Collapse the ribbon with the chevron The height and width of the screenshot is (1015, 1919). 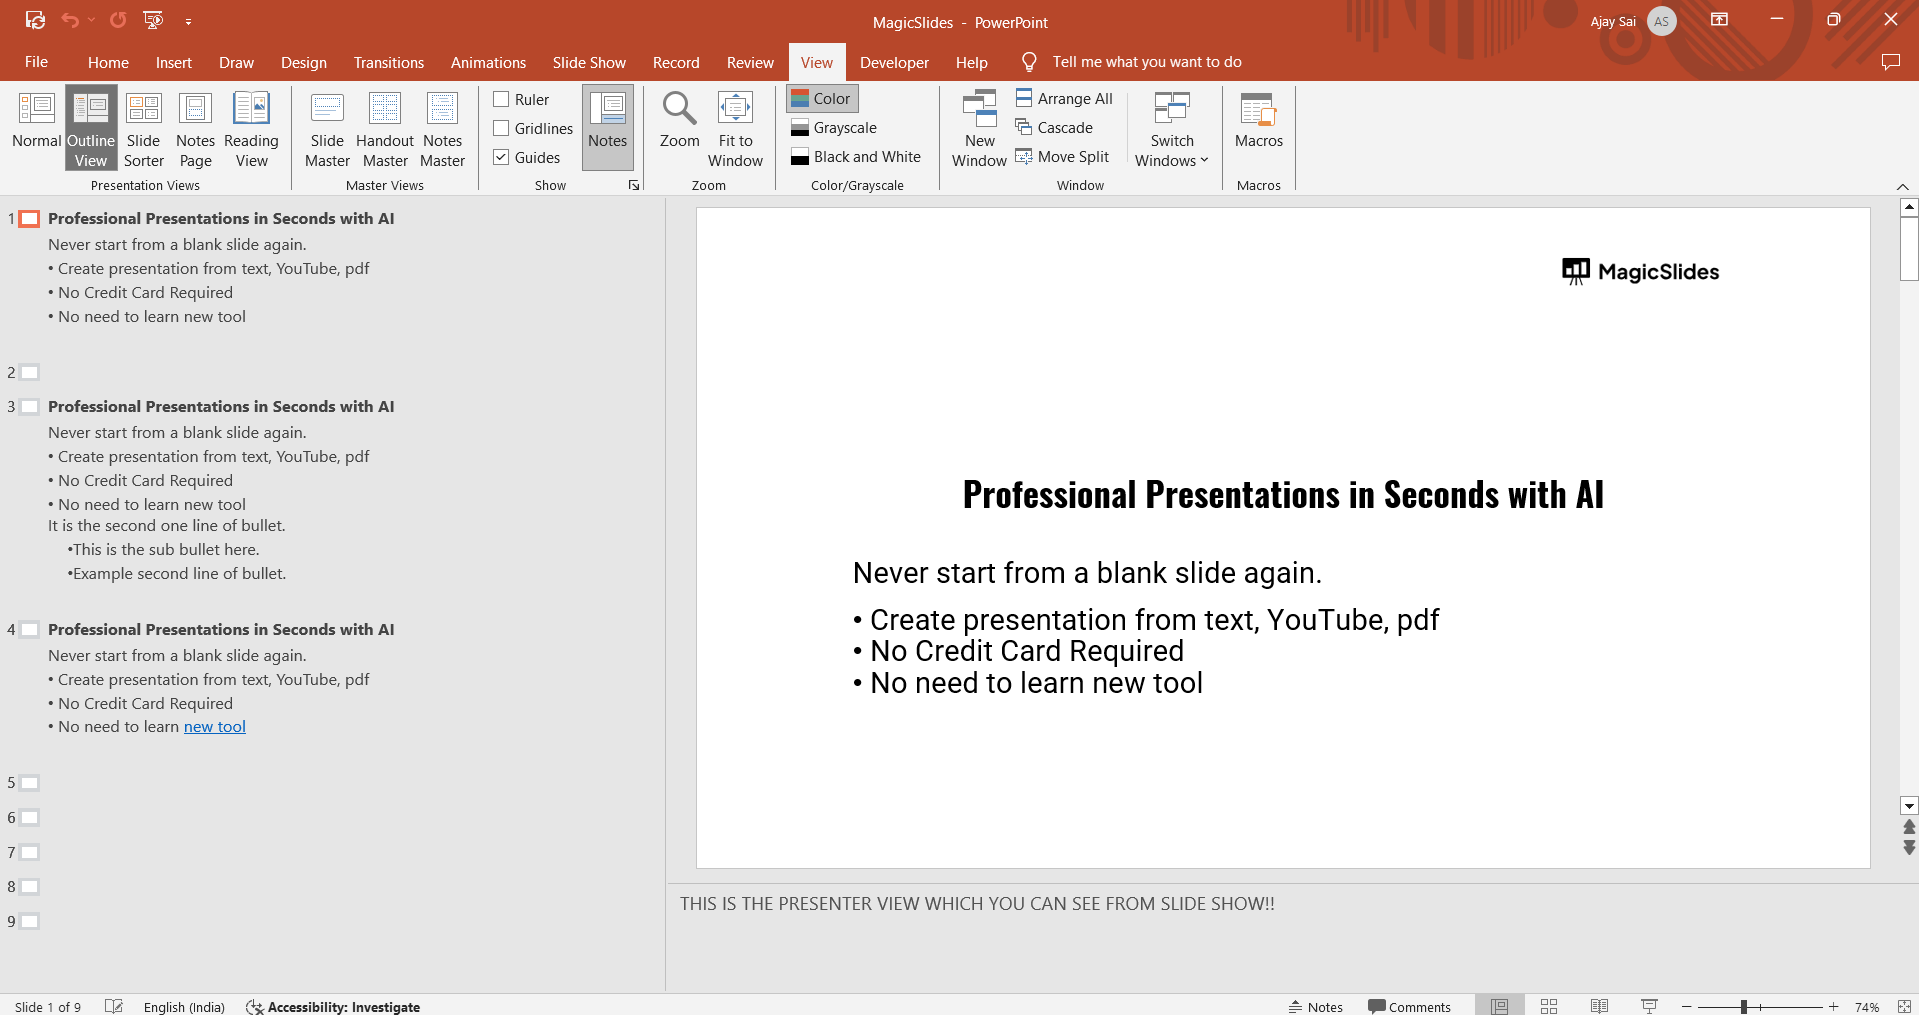click(x=1902, y=187)
